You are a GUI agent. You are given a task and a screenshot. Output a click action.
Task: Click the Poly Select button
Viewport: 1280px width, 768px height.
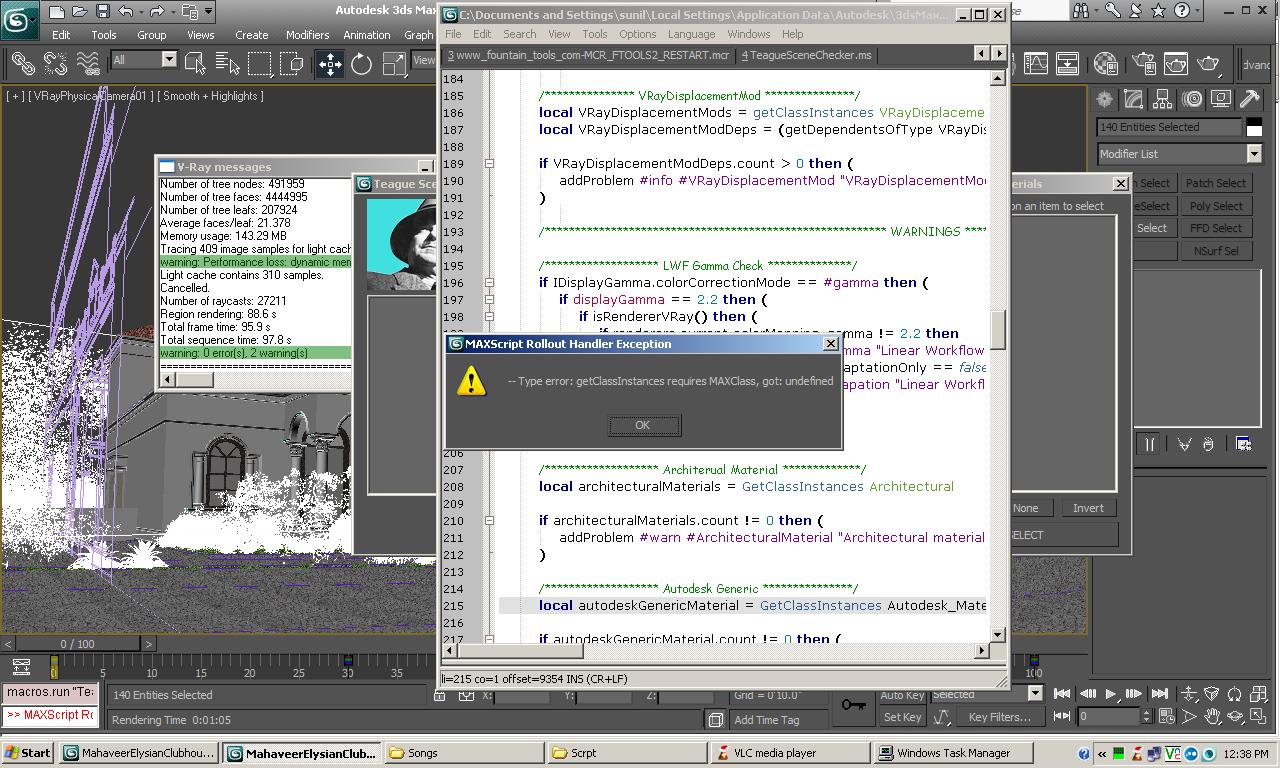[1216, 205]
